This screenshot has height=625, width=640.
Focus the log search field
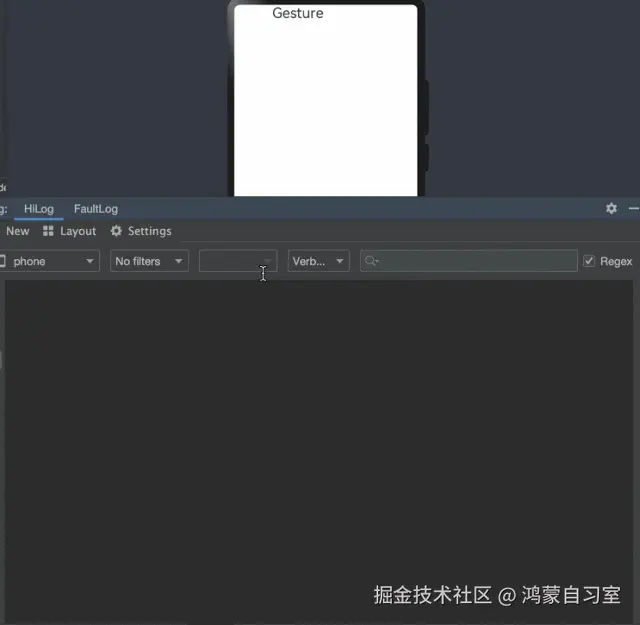pyautogui.click(x=469, y=261)
